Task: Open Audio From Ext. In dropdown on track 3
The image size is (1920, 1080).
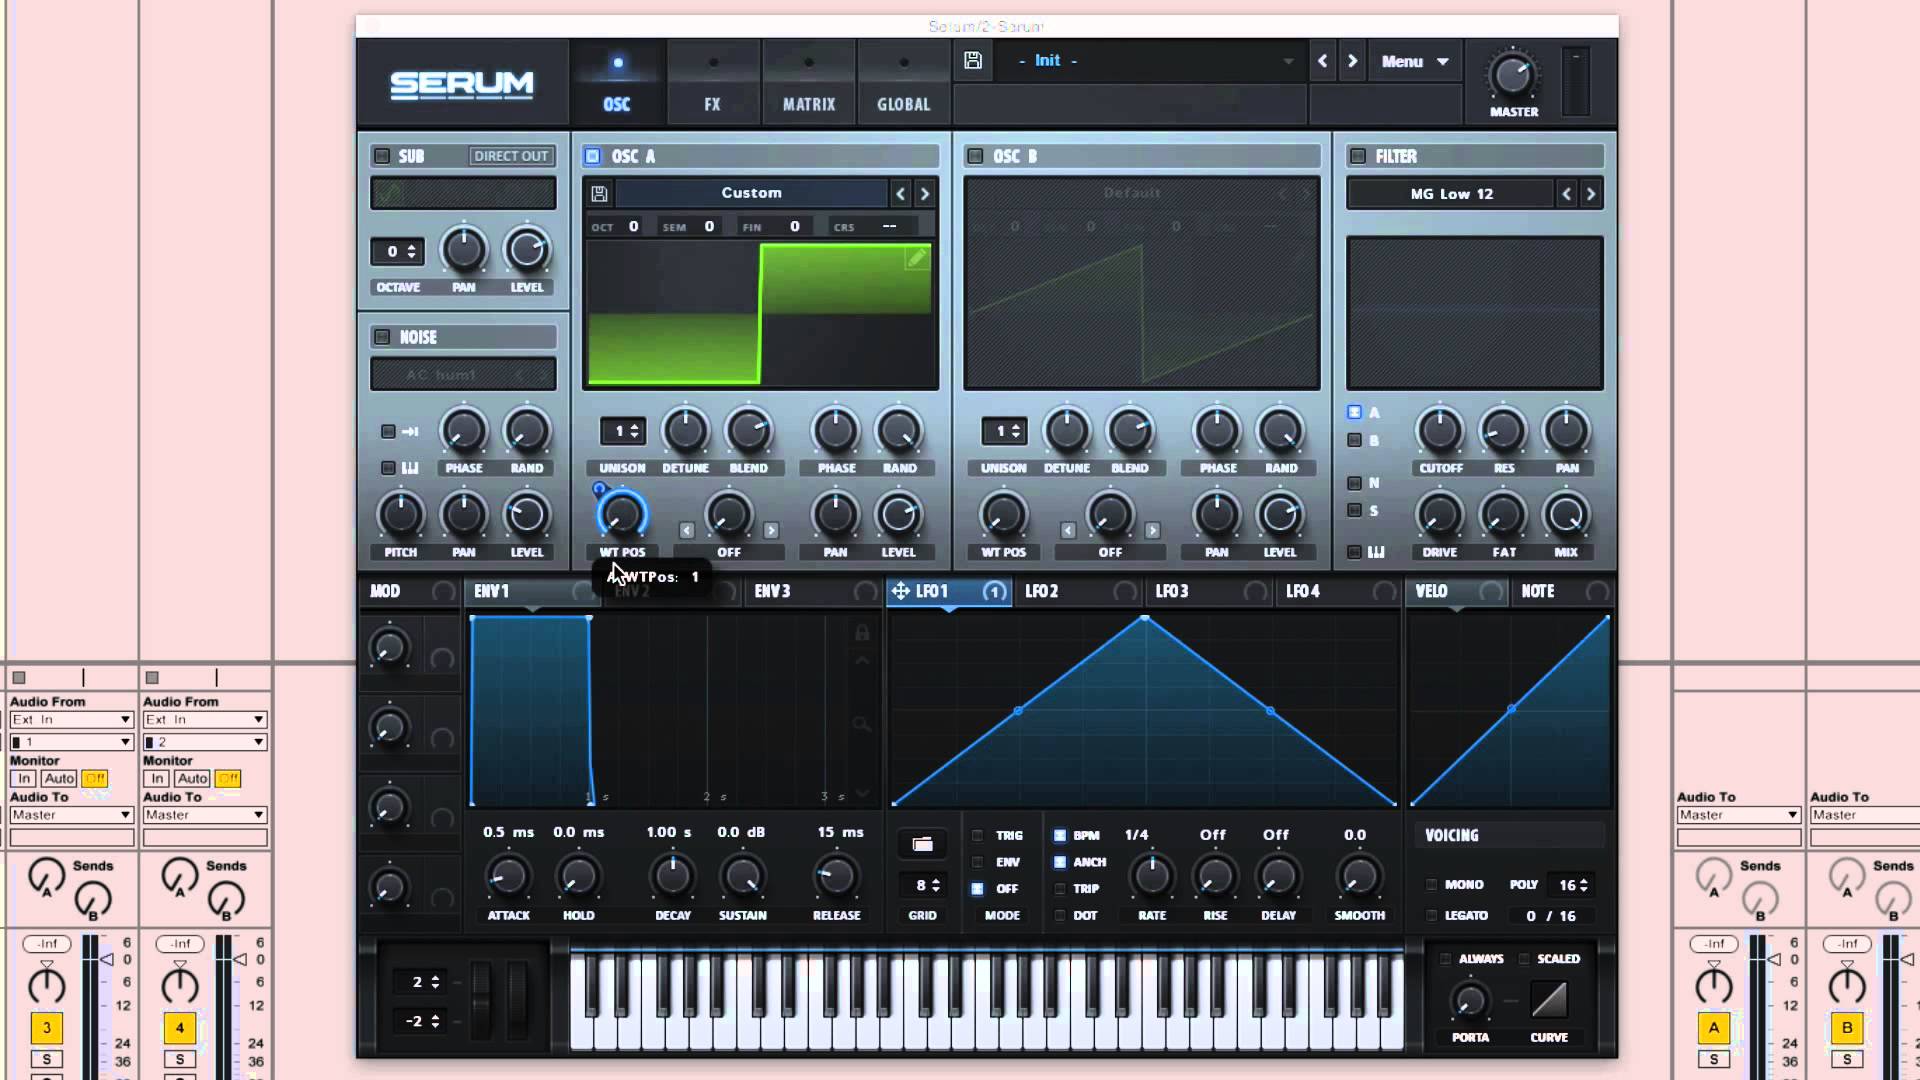Action: point(72,720)
